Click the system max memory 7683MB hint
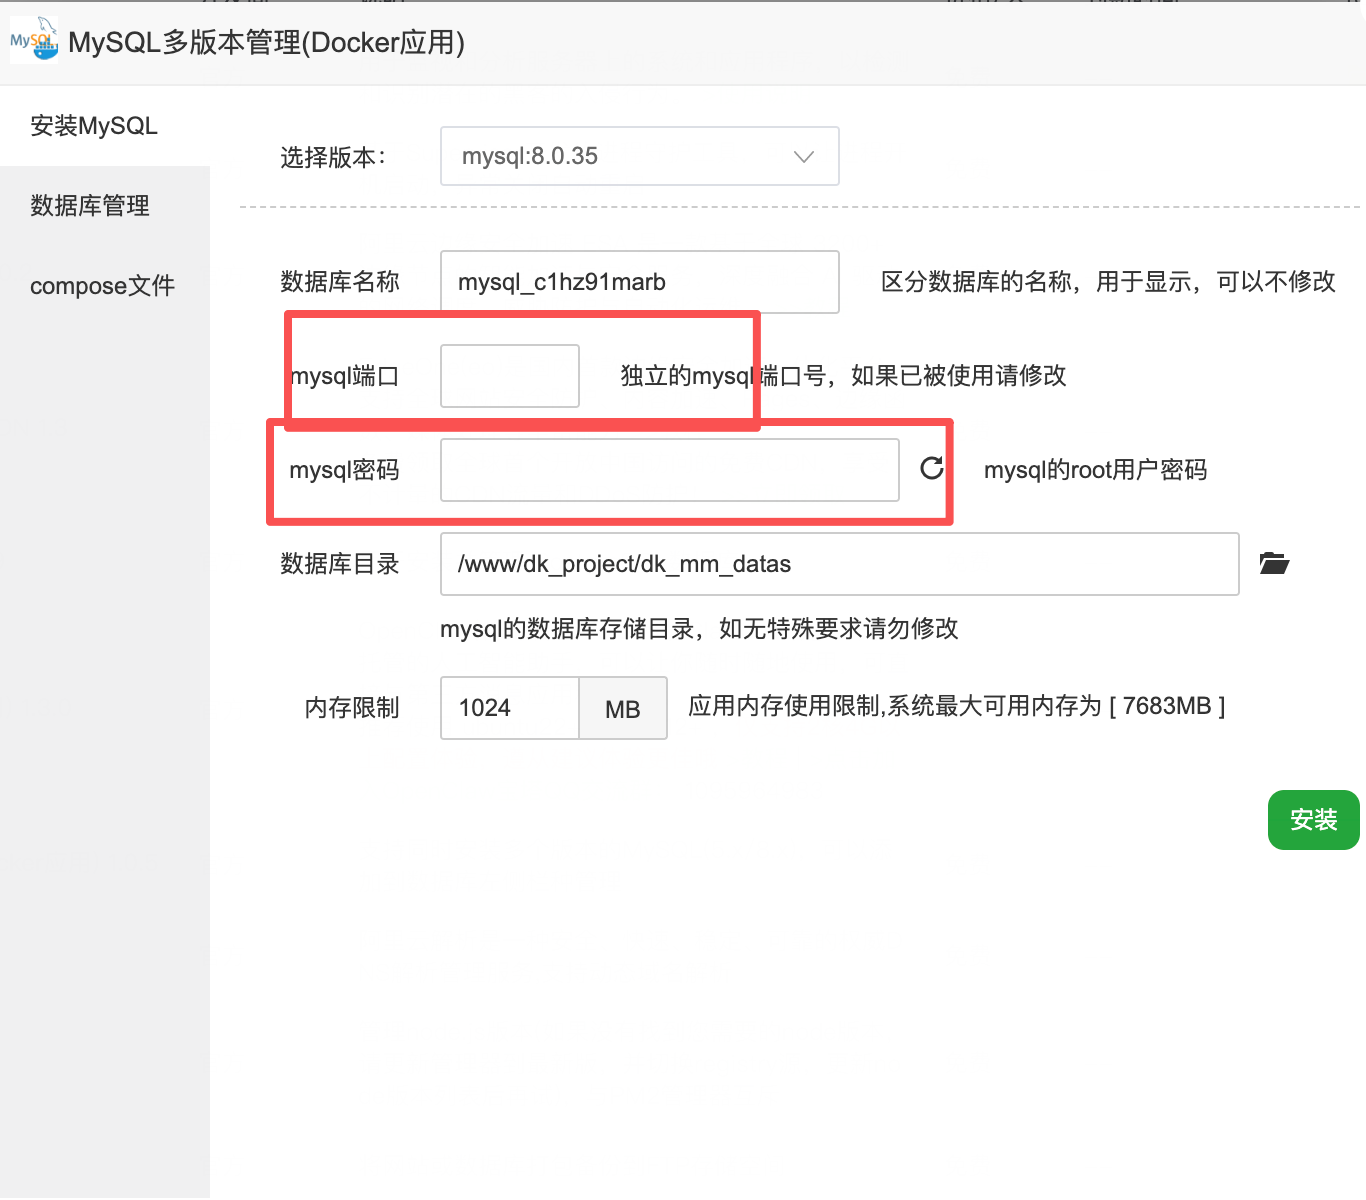1366x1200 pixels. point(956,706)
